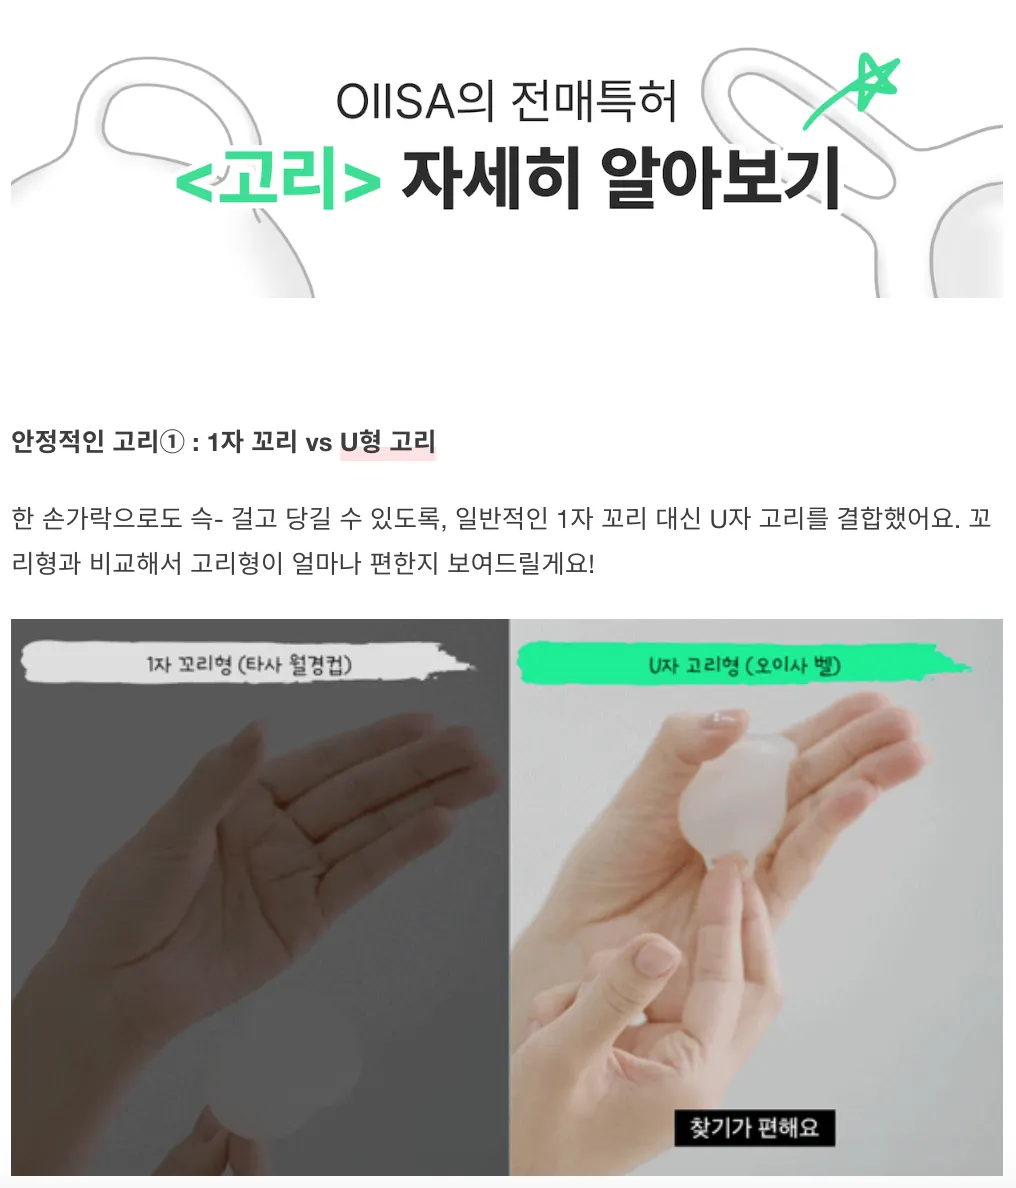Click the green <고리> title text
This screenshot has width=1016, height=1188.
(278, 177)
